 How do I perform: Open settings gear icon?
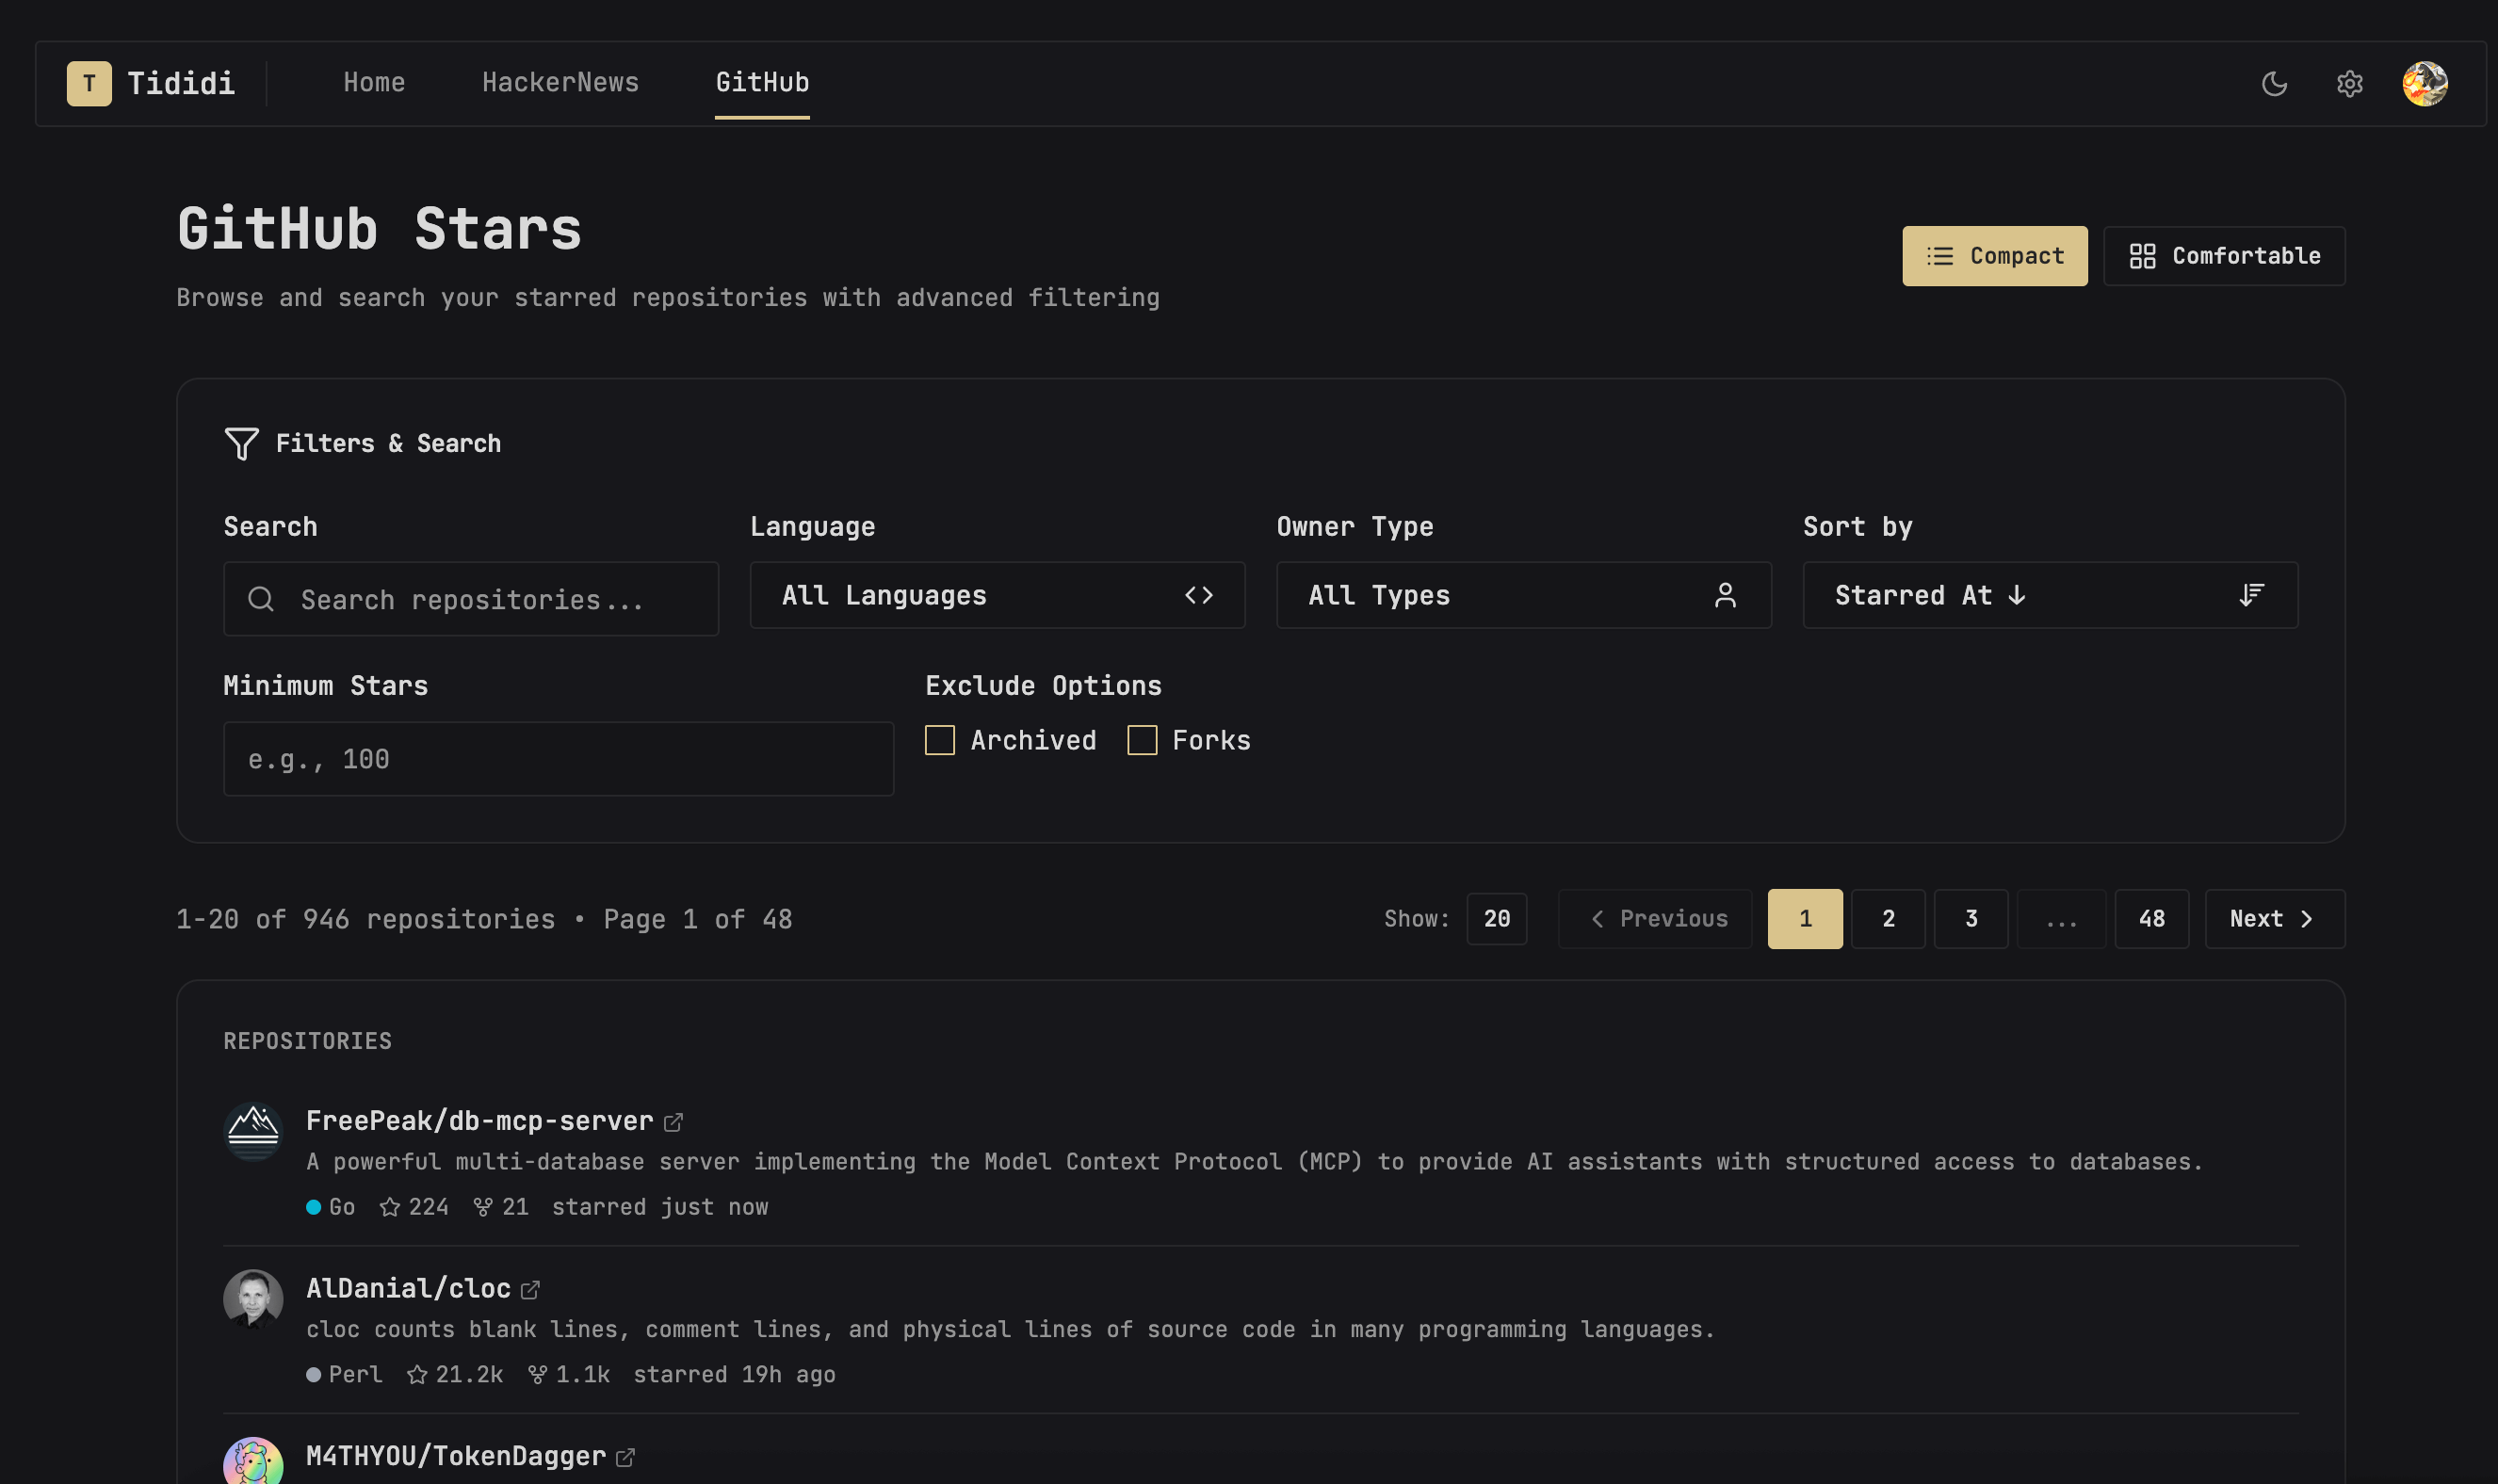point(2349,84)
